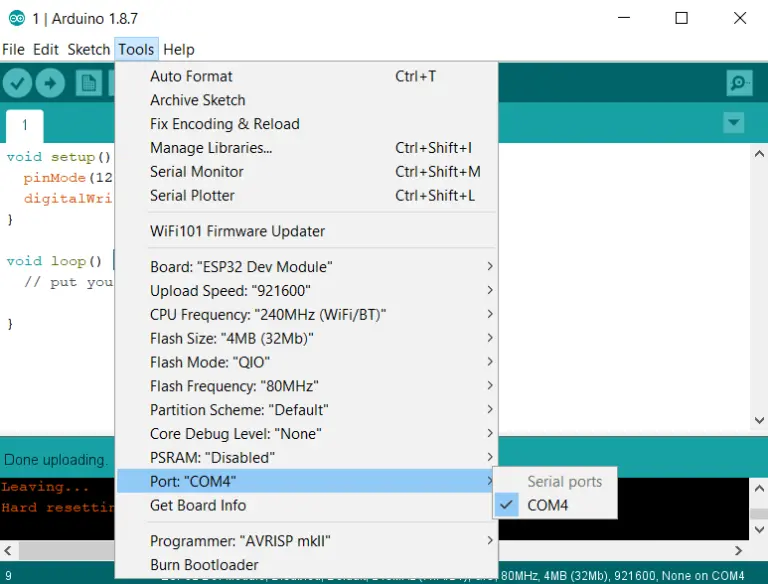Click the void setup() code line
768x584 pixels.
[59, 157]
